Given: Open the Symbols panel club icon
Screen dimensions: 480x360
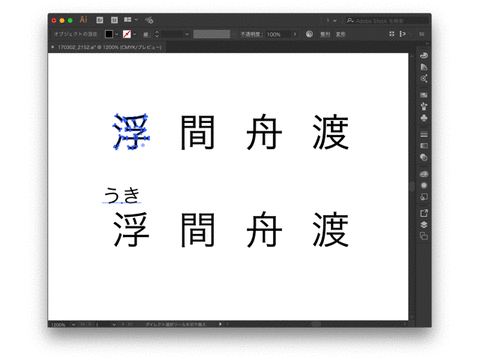Looking at the screenshot, I should pos(424,118).
